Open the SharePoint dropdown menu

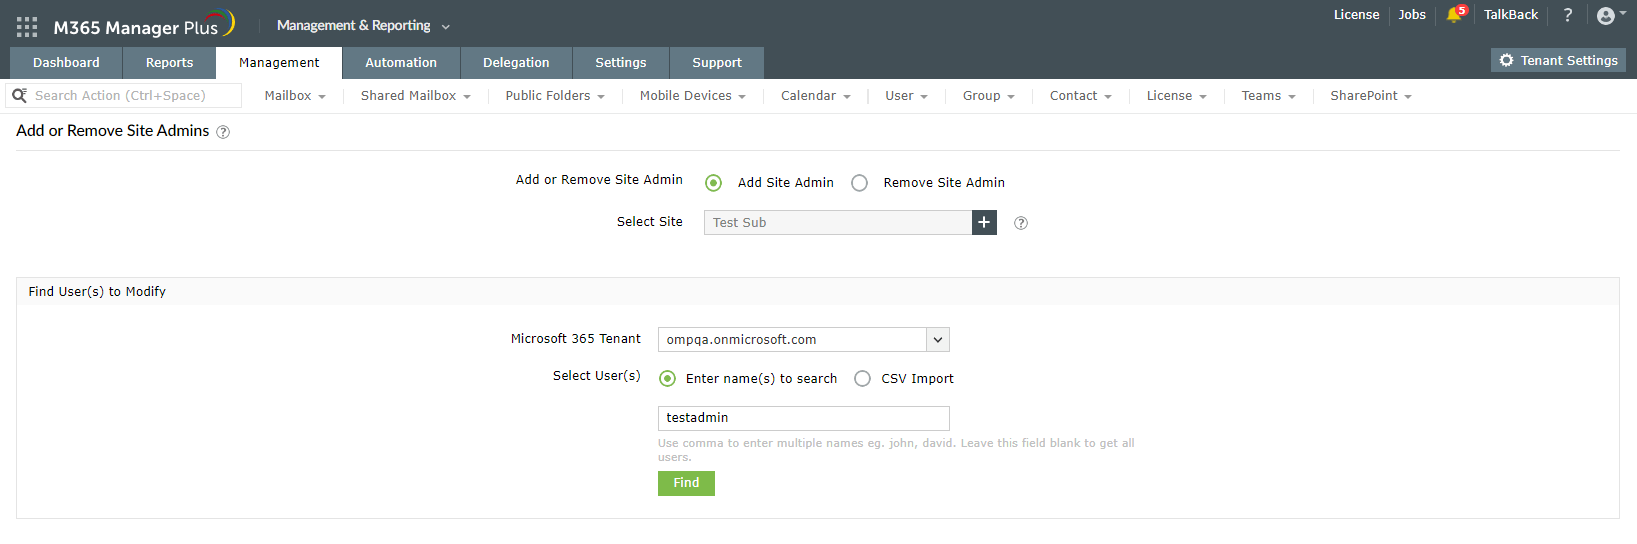[1371, 96]
